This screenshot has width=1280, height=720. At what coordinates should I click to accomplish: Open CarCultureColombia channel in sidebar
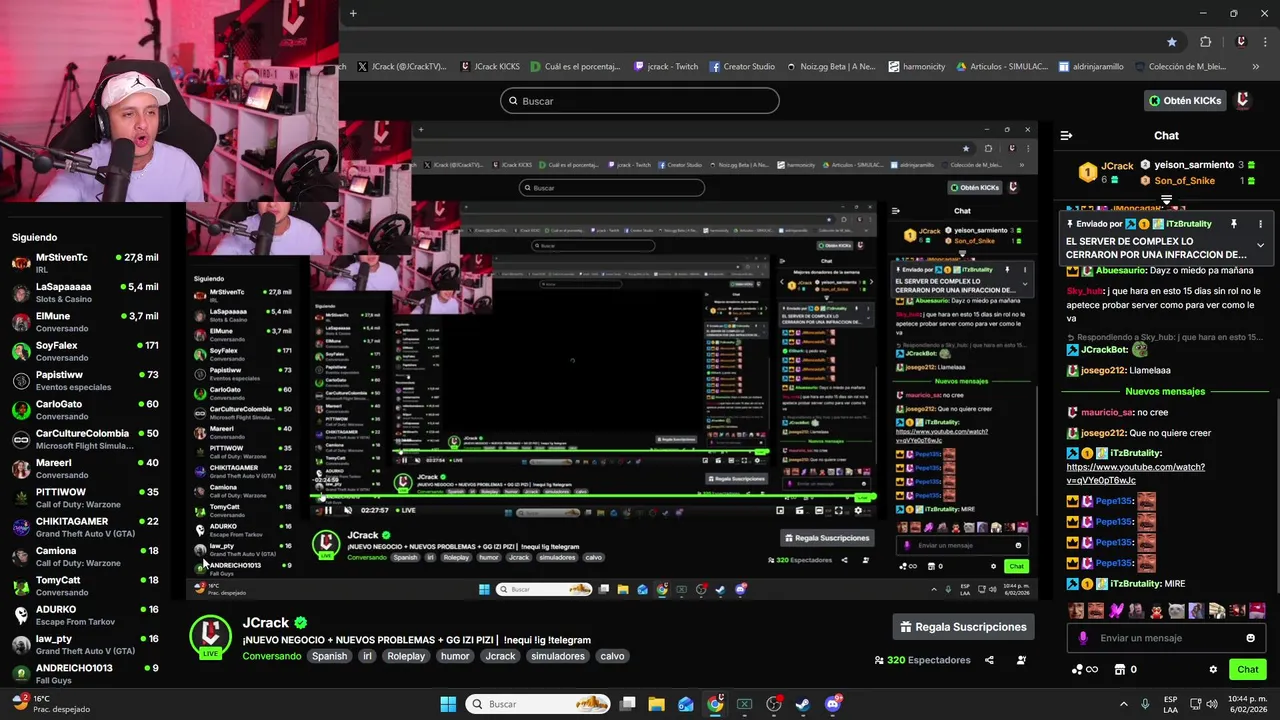point(85,439)
